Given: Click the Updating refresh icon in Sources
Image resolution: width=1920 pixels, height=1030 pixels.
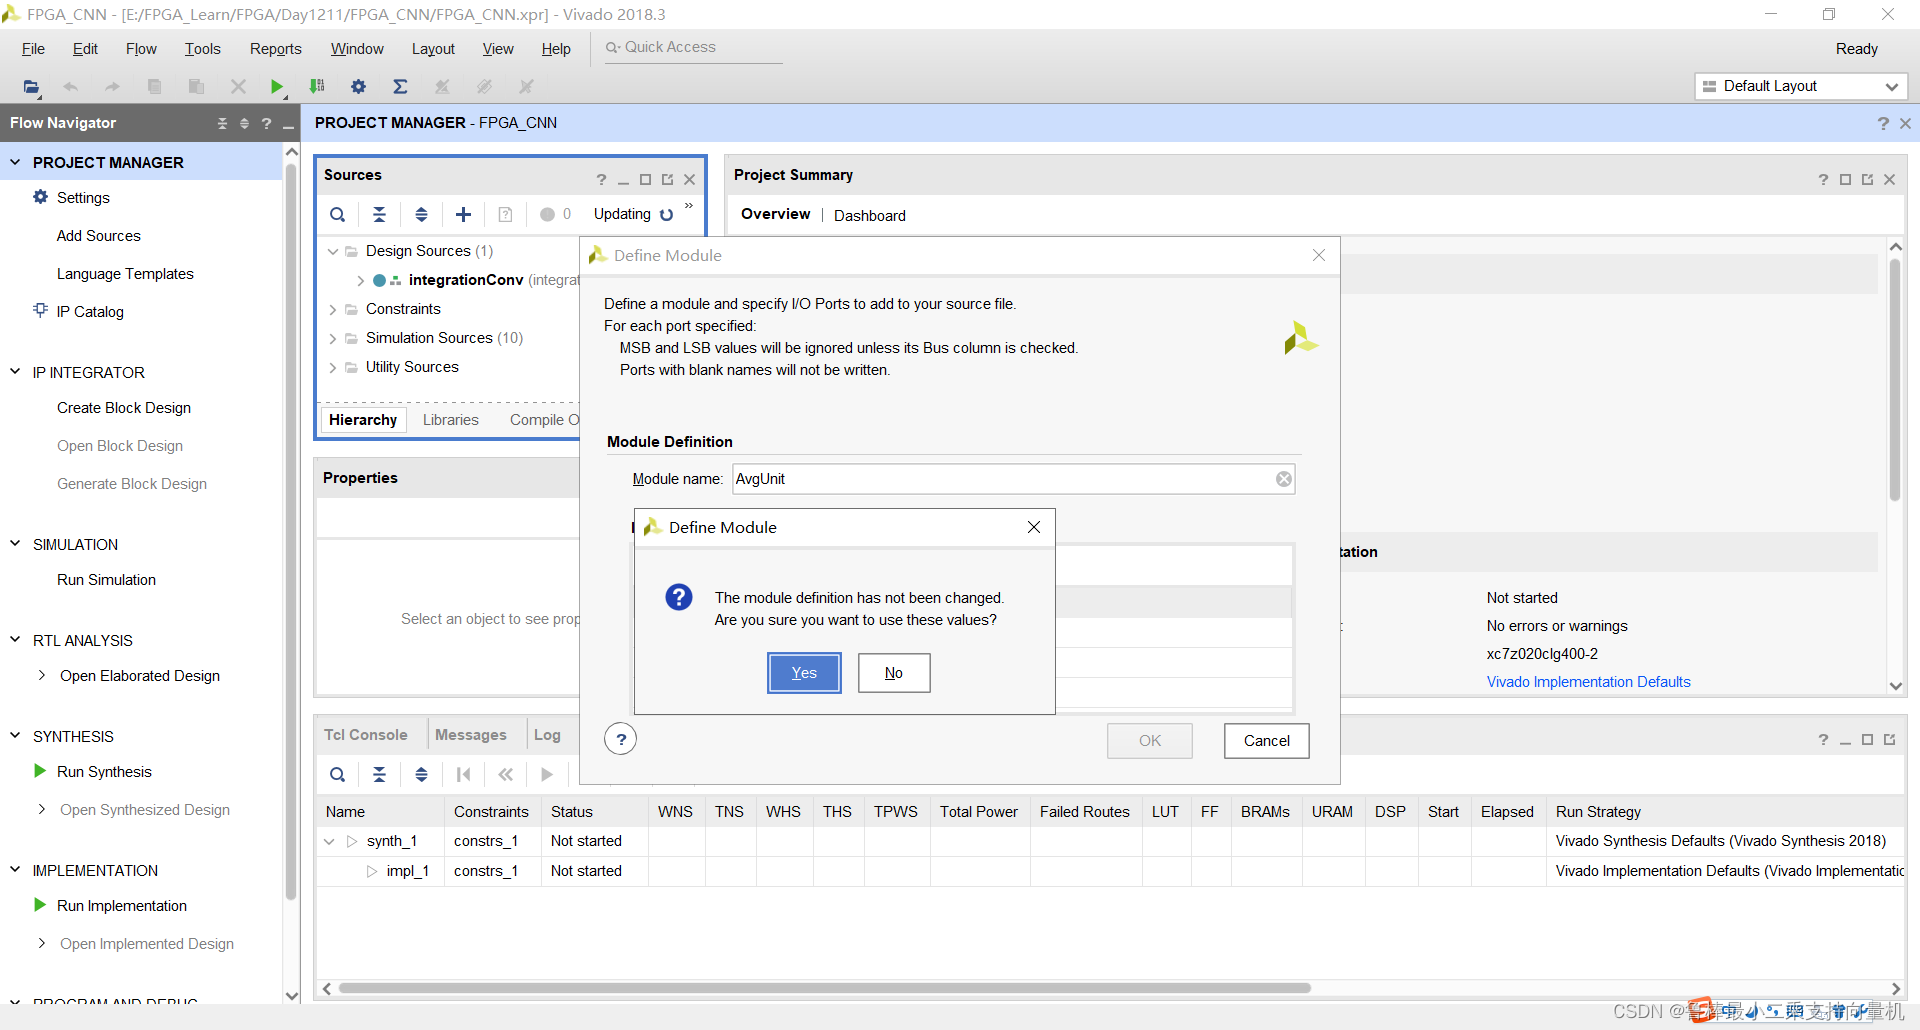Looking at the screenshot, I should pyautogui.click(x=667, y=214).
